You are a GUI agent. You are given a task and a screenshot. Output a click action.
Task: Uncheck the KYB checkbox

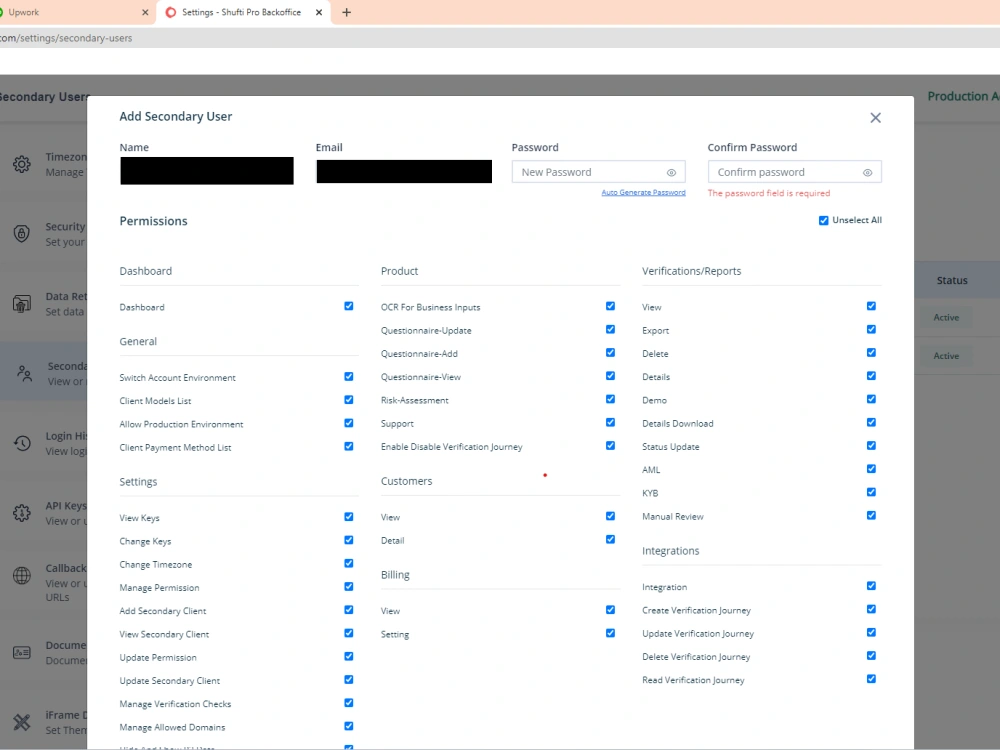point(871,492)
